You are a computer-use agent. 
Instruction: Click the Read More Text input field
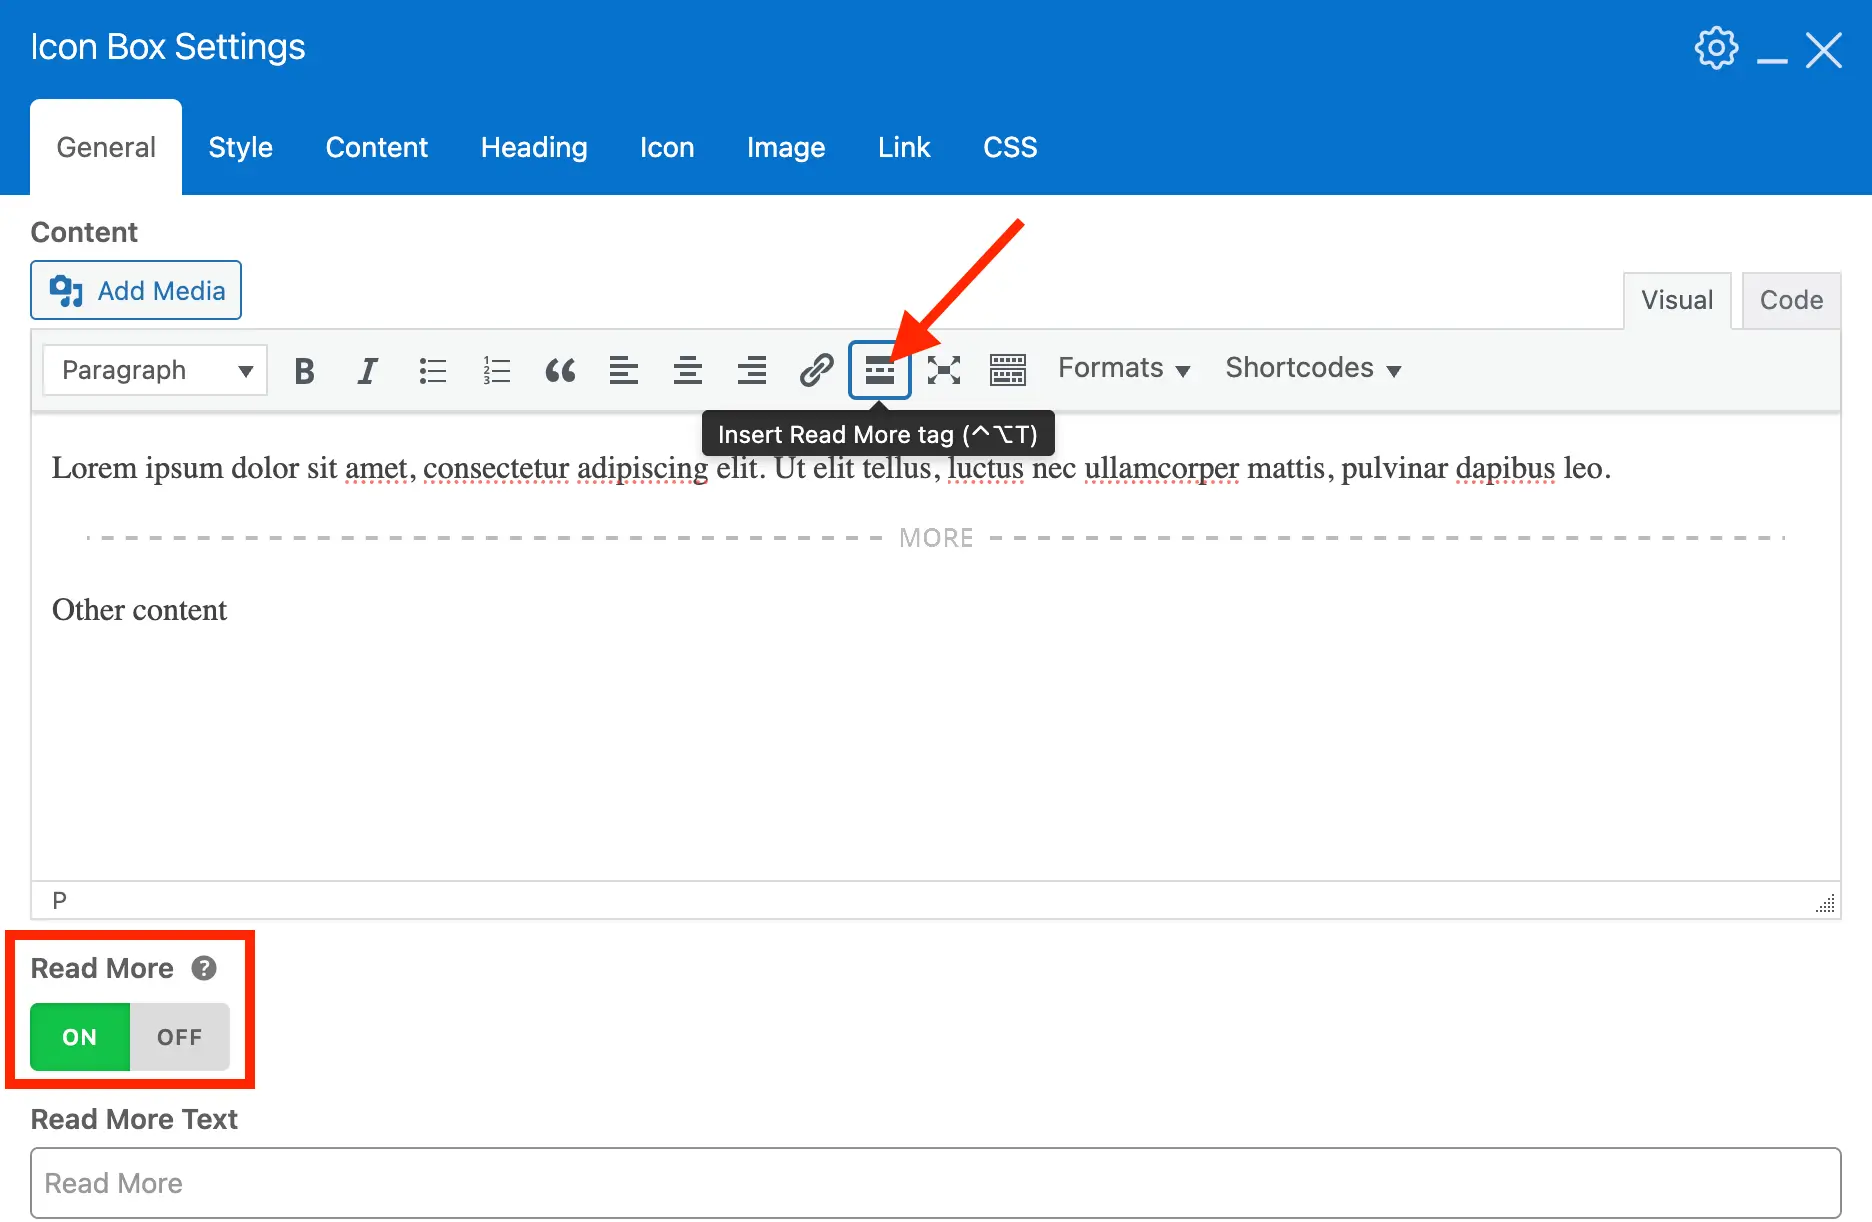click(935, 1183)
